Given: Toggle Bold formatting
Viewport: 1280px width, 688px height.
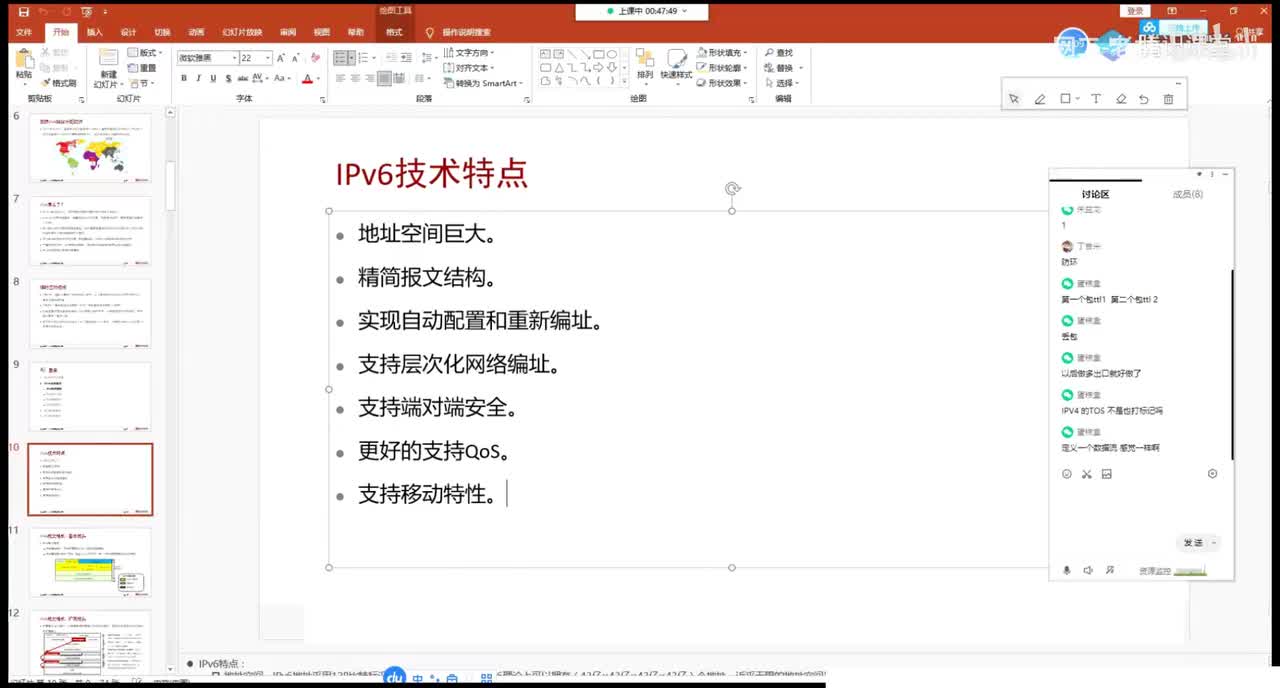Looking at the screenshot, I should click(x=184, y=78).
